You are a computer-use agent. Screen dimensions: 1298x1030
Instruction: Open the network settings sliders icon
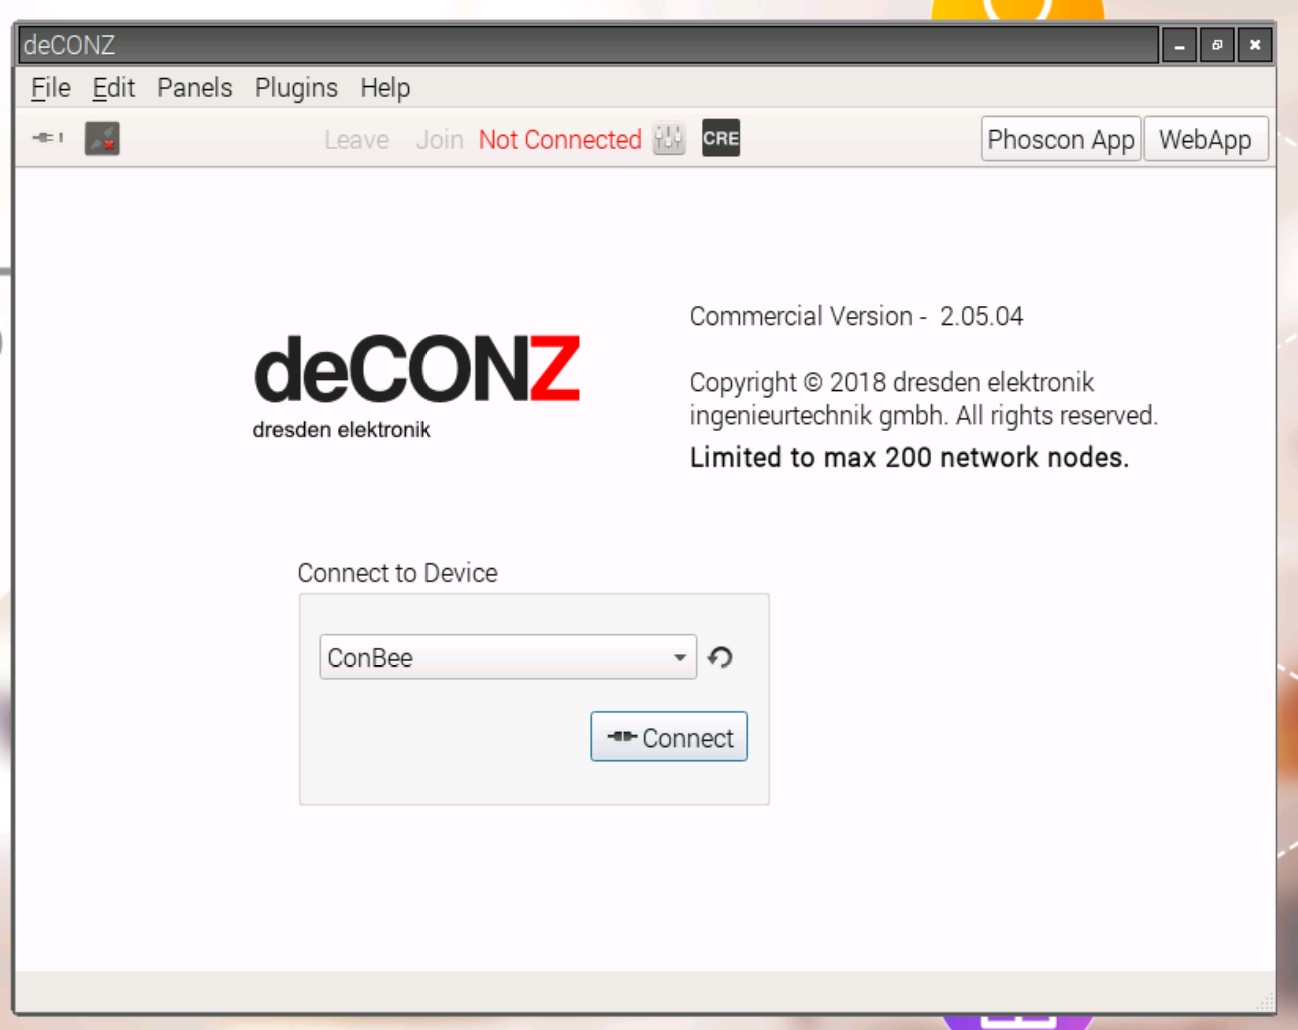click(668, 139)
